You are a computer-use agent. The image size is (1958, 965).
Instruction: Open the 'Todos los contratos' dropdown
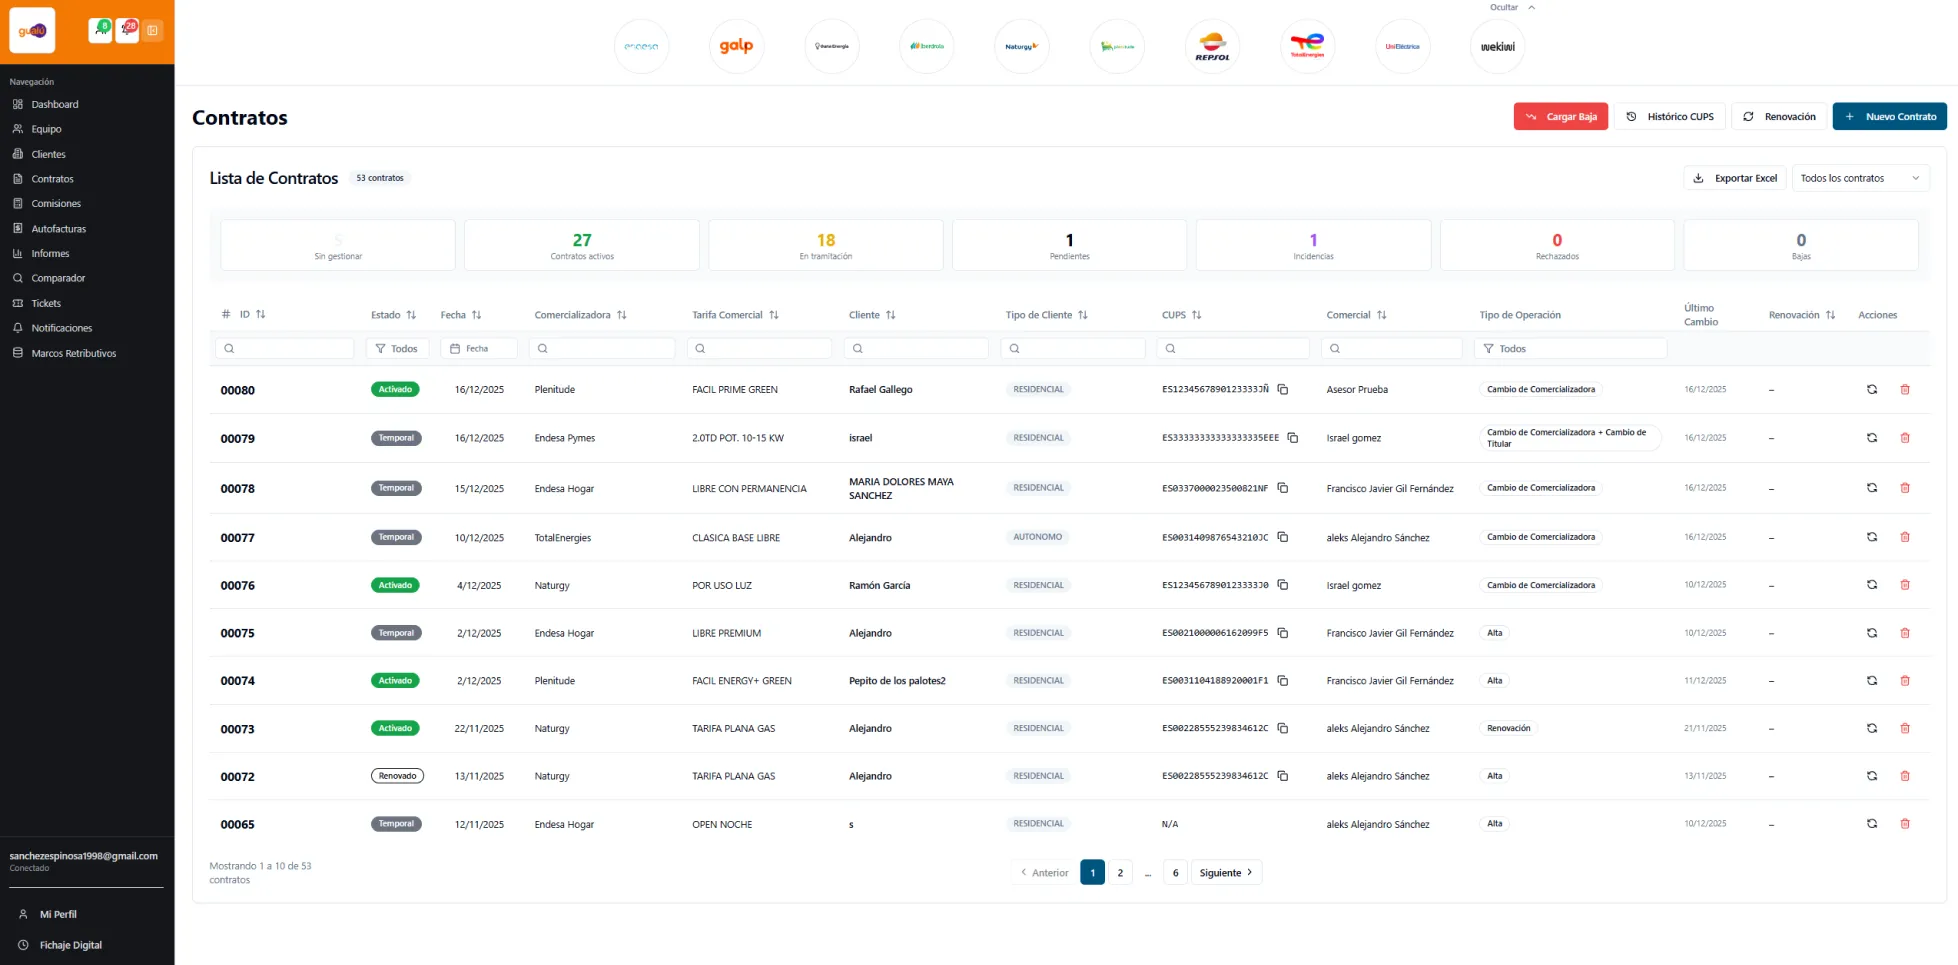[1859, 178]
